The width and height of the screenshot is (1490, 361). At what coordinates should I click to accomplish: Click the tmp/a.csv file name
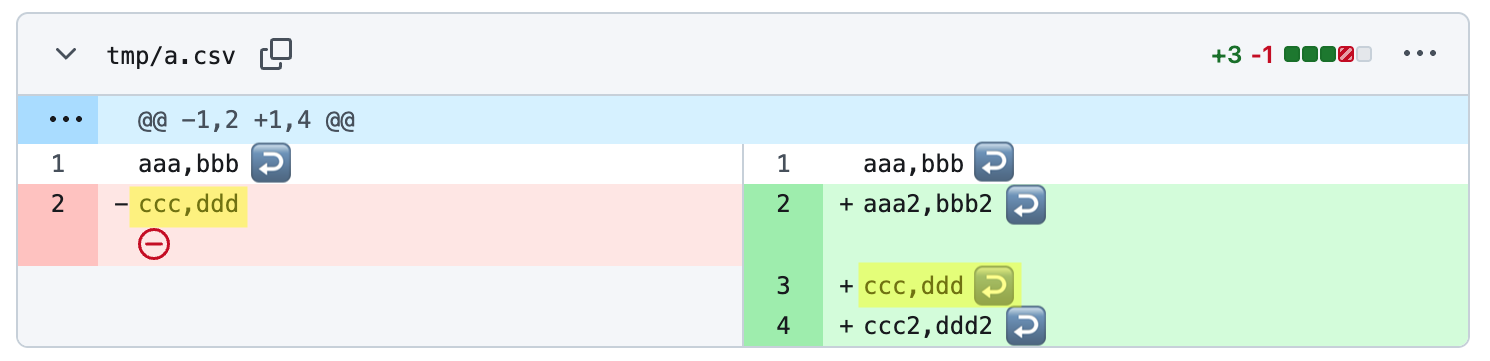(171, 56)
